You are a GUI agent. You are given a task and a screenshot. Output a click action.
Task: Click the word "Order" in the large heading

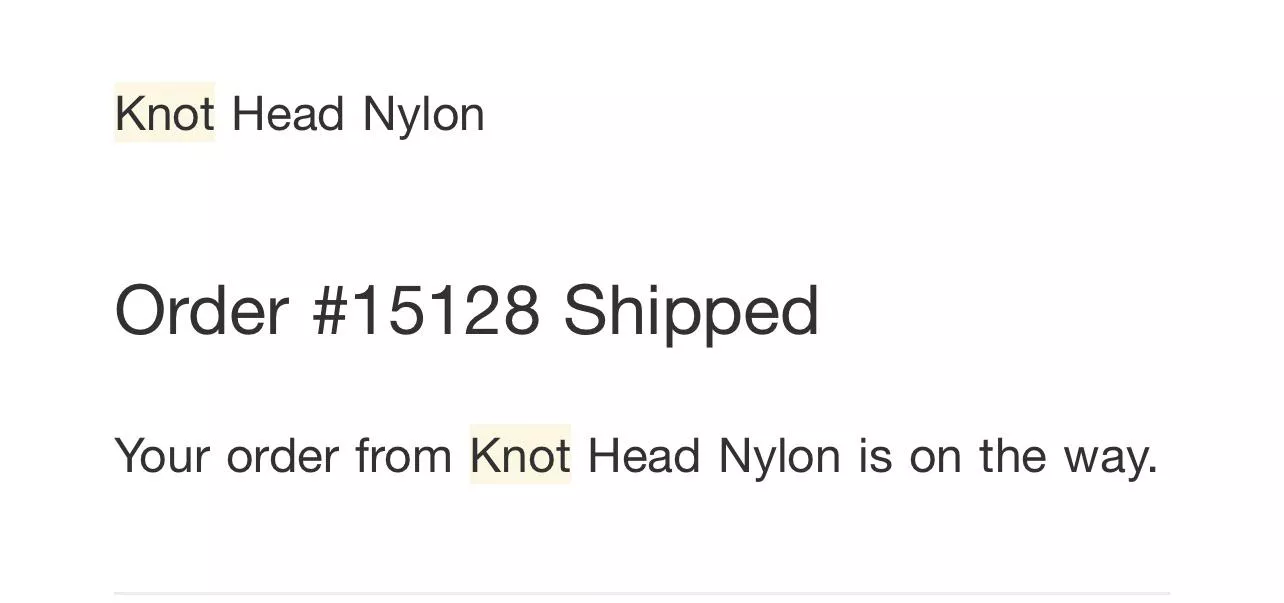[202, 310]
